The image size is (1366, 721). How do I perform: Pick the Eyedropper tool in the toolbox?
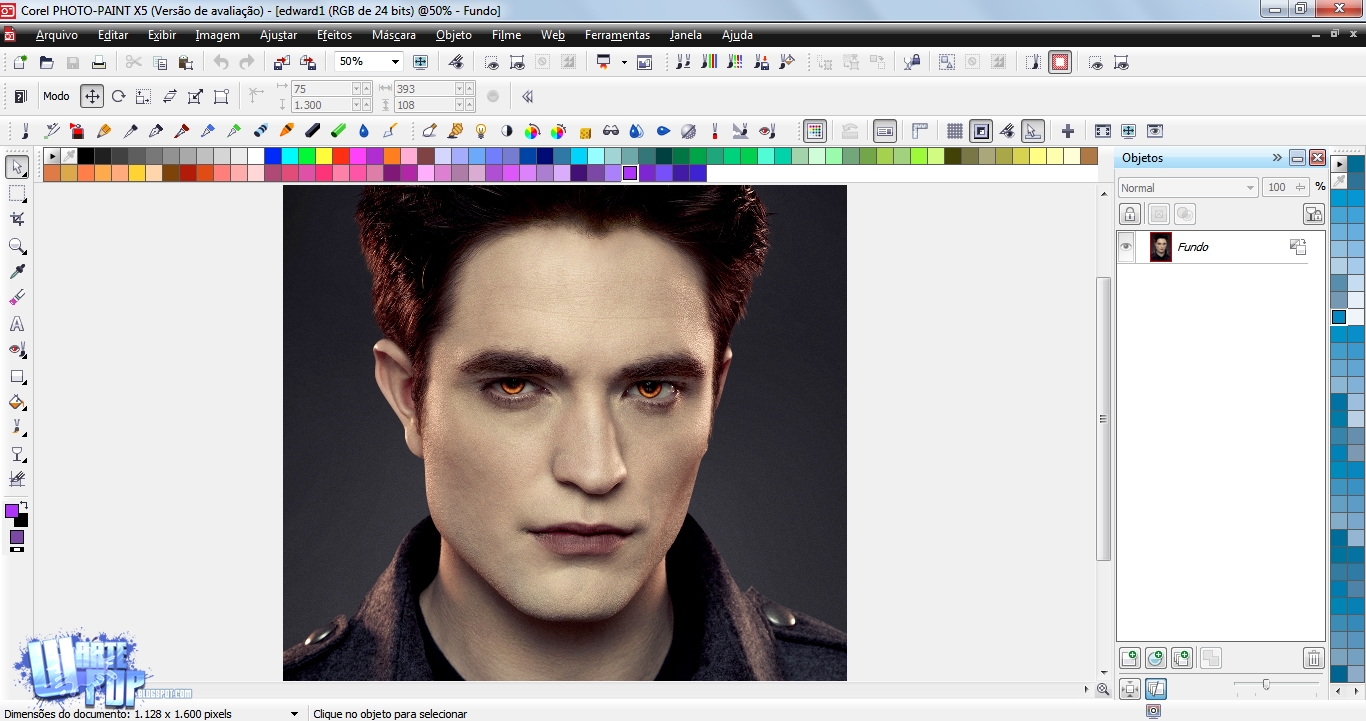tap(17, 272)
